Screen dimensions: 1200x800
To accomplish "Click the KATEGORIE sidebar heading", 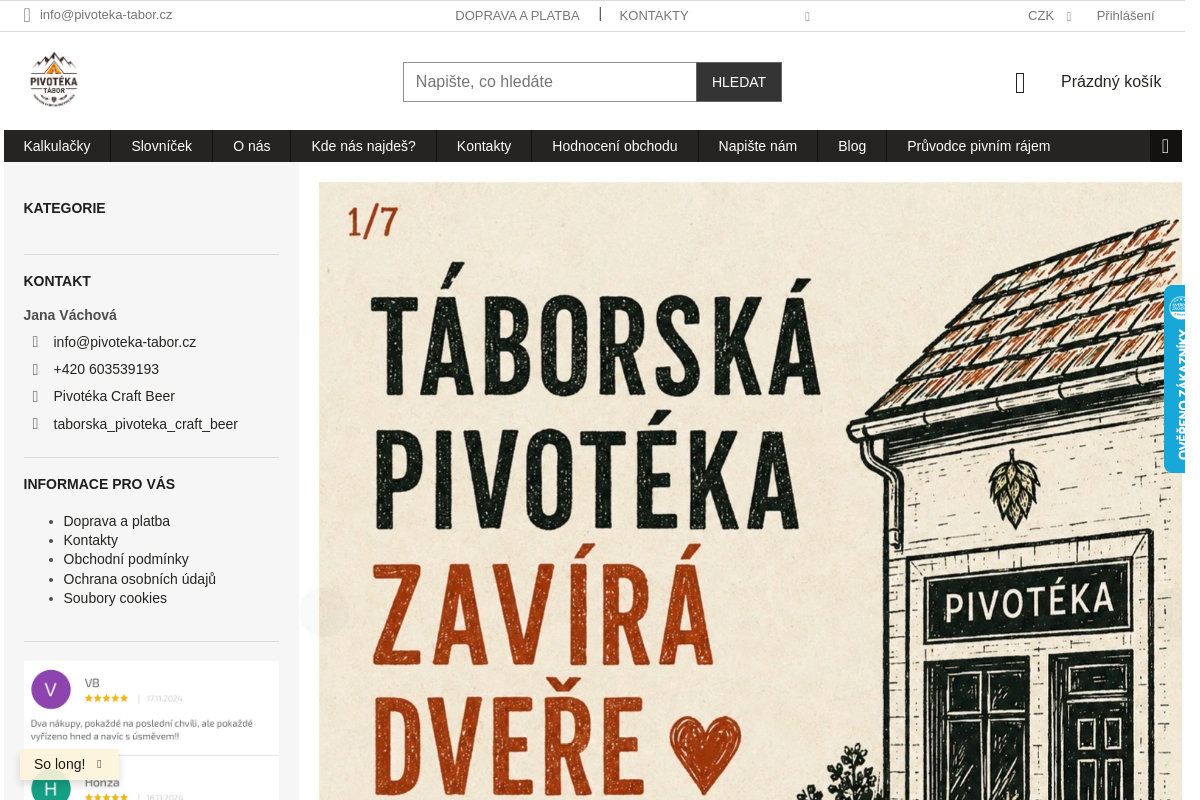I will click(x=65, y=208).
